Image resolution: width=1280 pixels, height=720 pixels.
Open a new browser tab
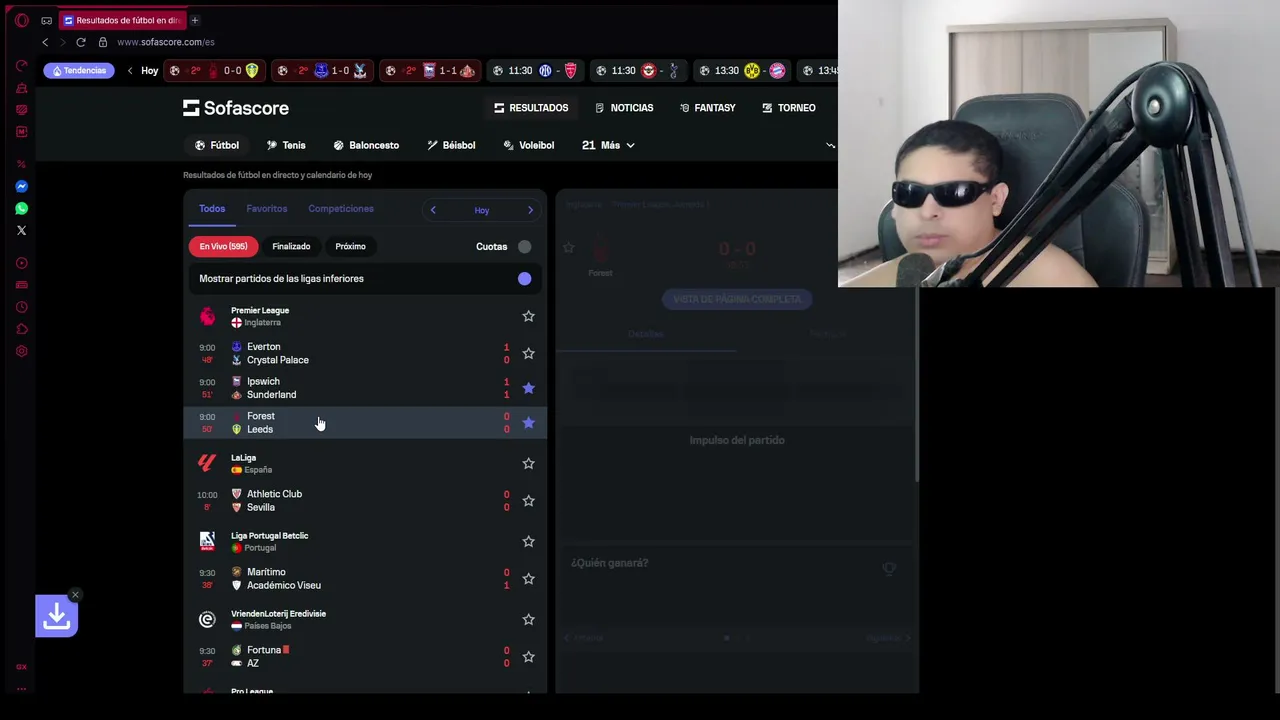click(x=195, y=20)
